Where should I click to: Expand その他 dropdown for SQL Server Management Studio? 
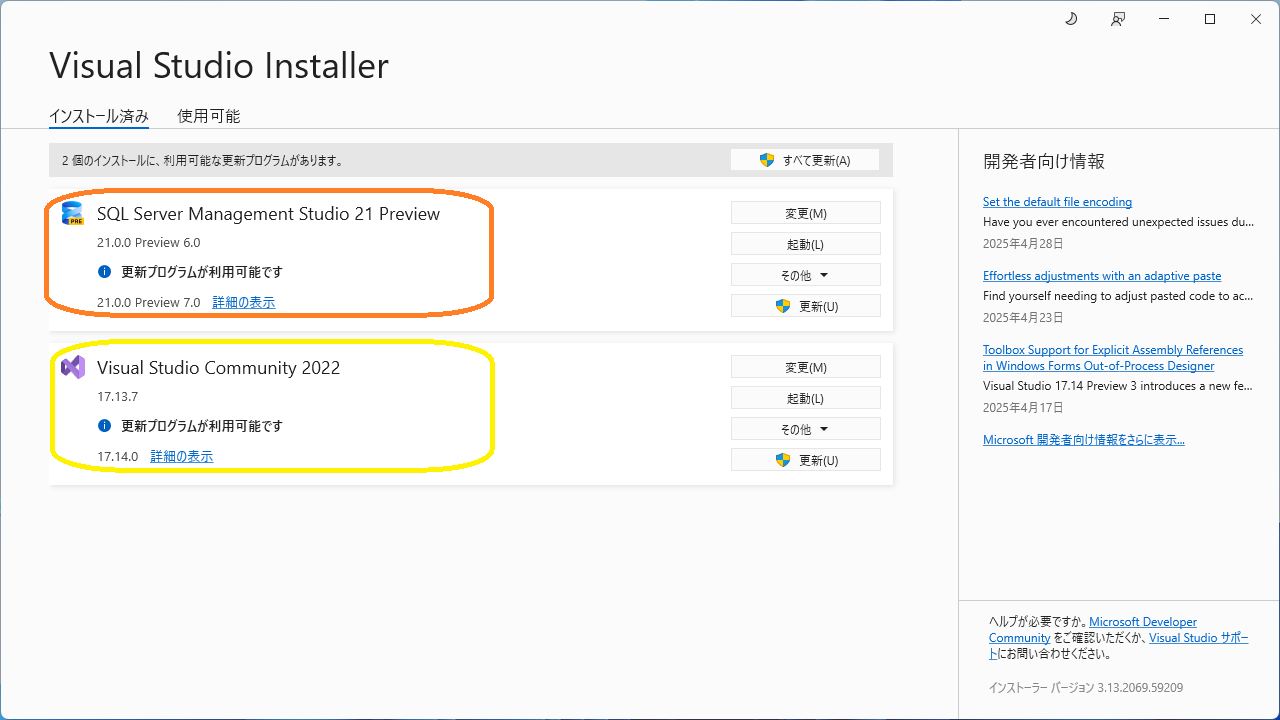click(806, 275)
